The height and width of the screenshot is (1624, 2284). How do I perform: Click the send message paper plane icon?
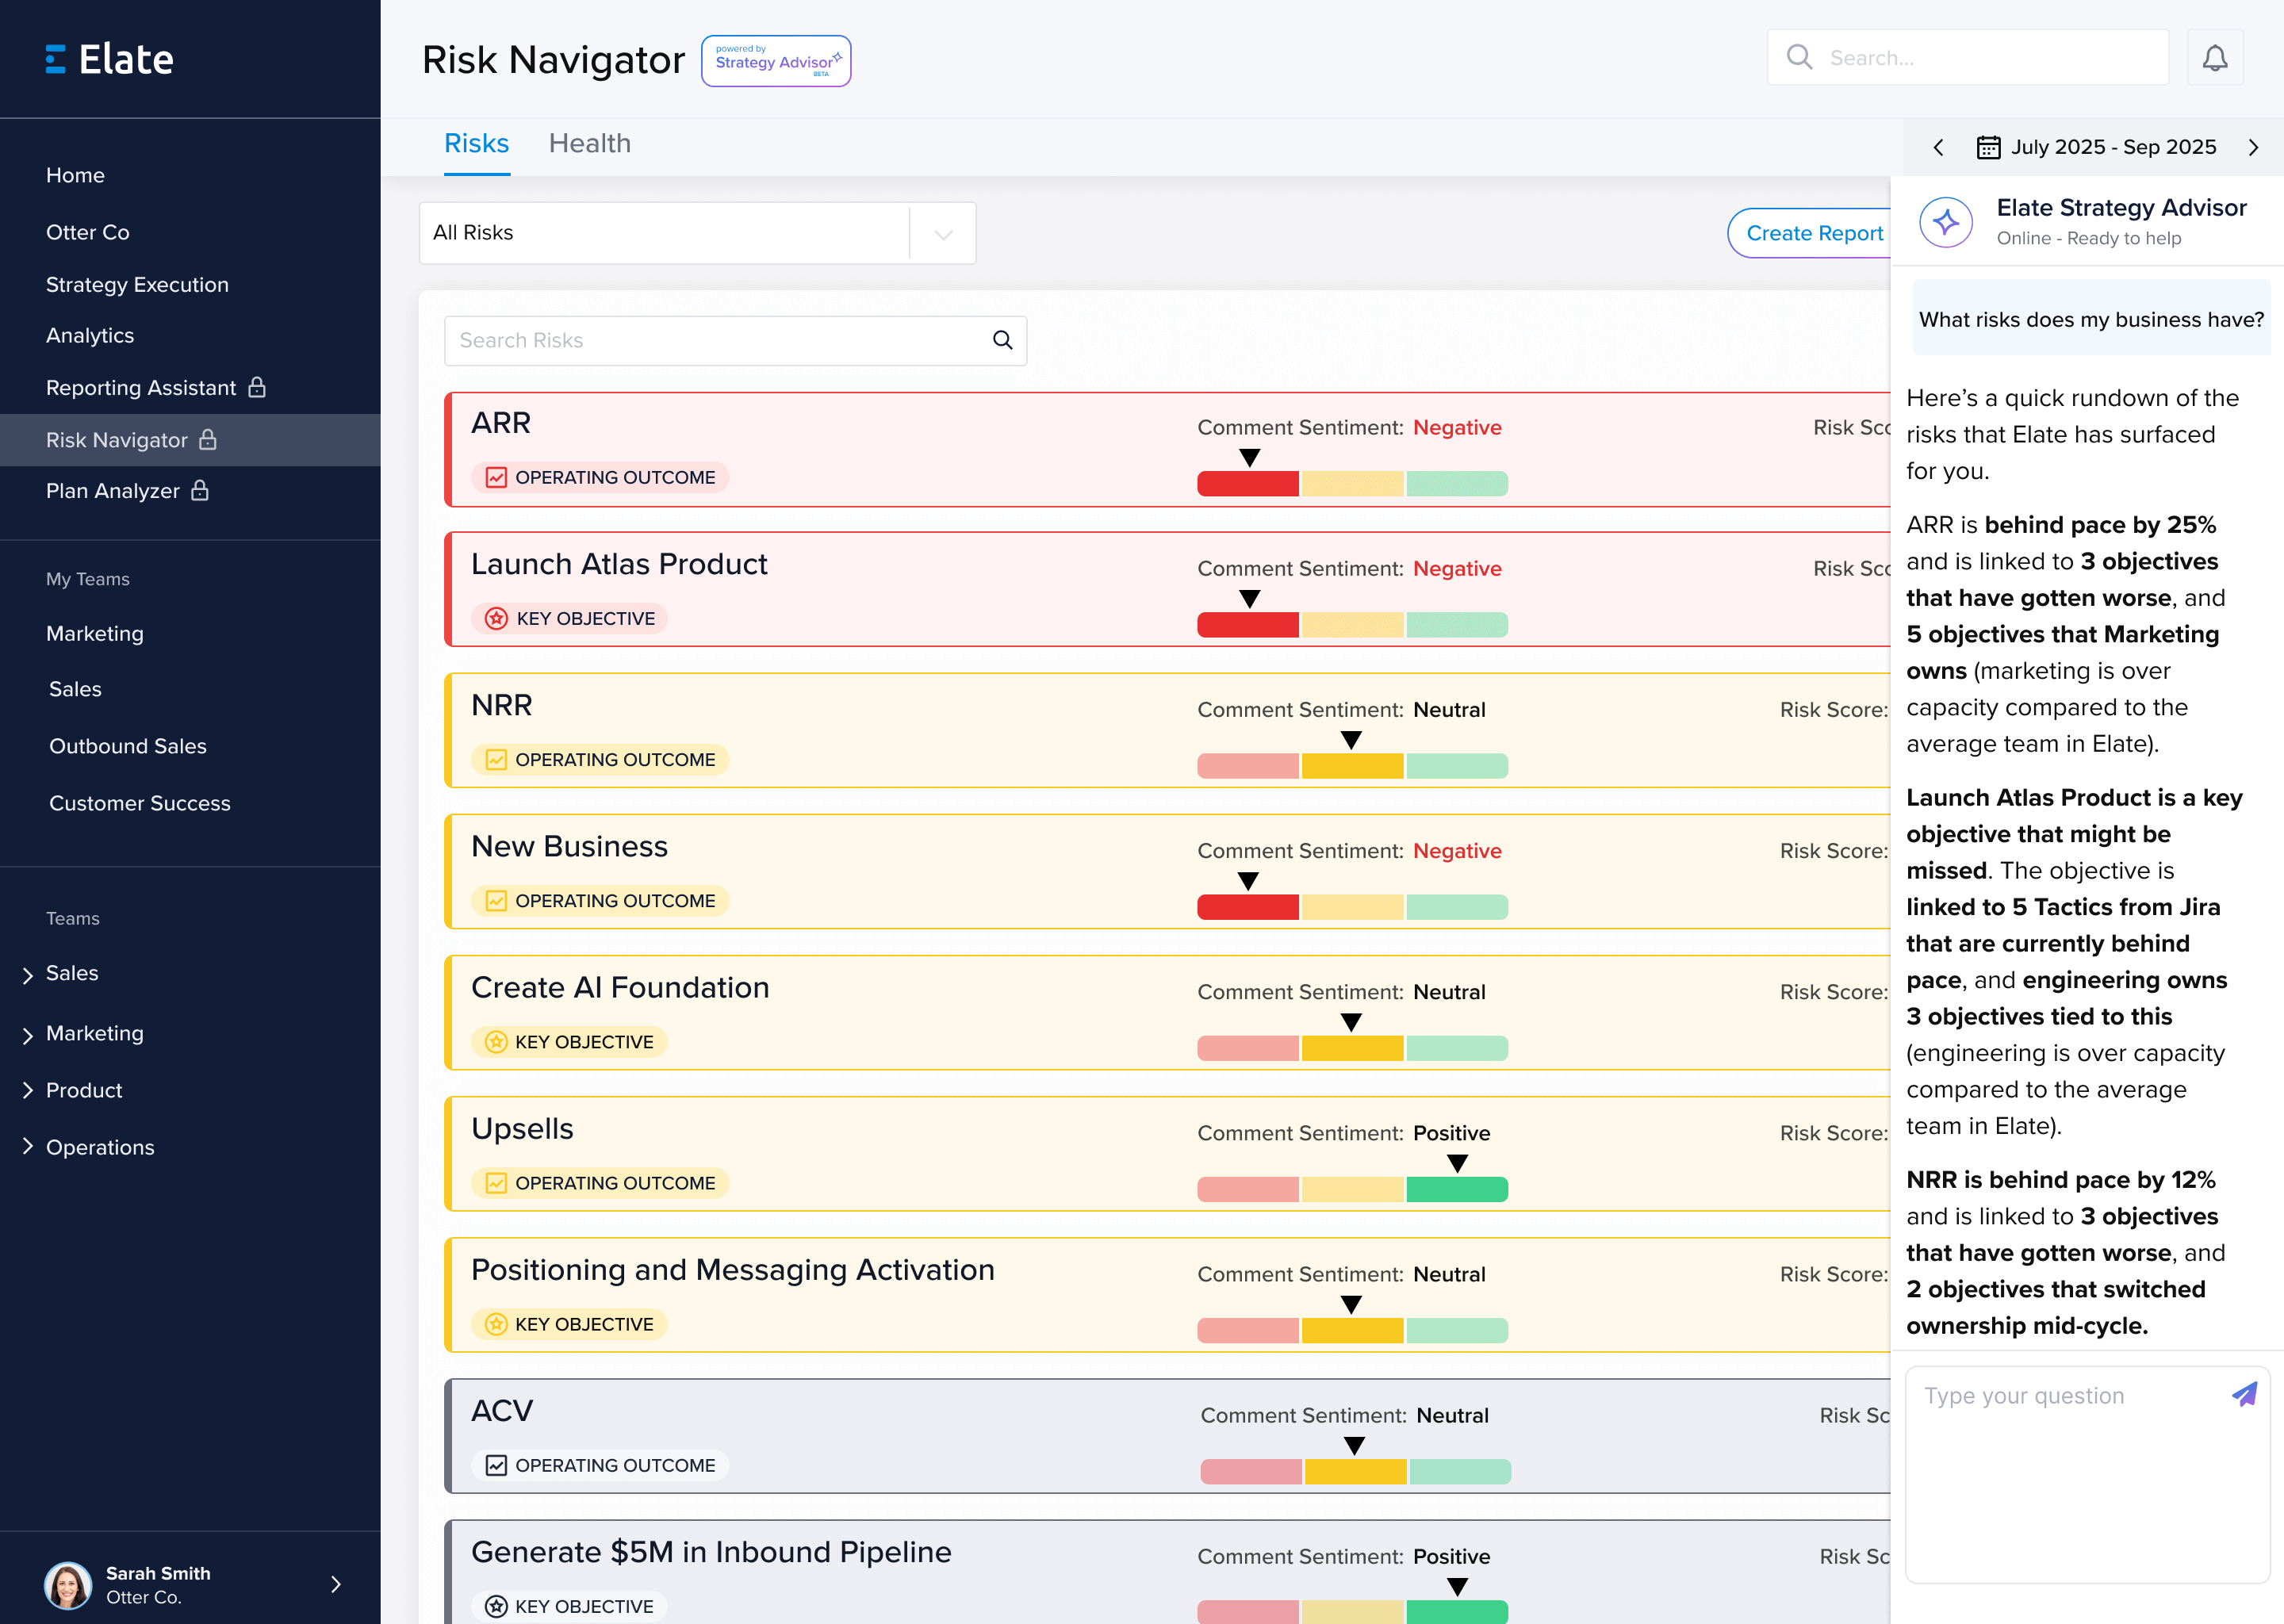coord(2244,1394)
